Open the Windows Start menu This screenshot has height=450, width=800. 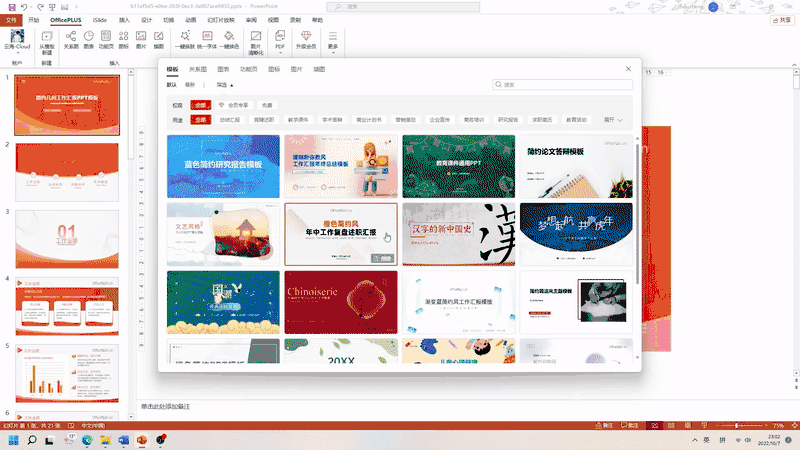click(x=13, y=440)
